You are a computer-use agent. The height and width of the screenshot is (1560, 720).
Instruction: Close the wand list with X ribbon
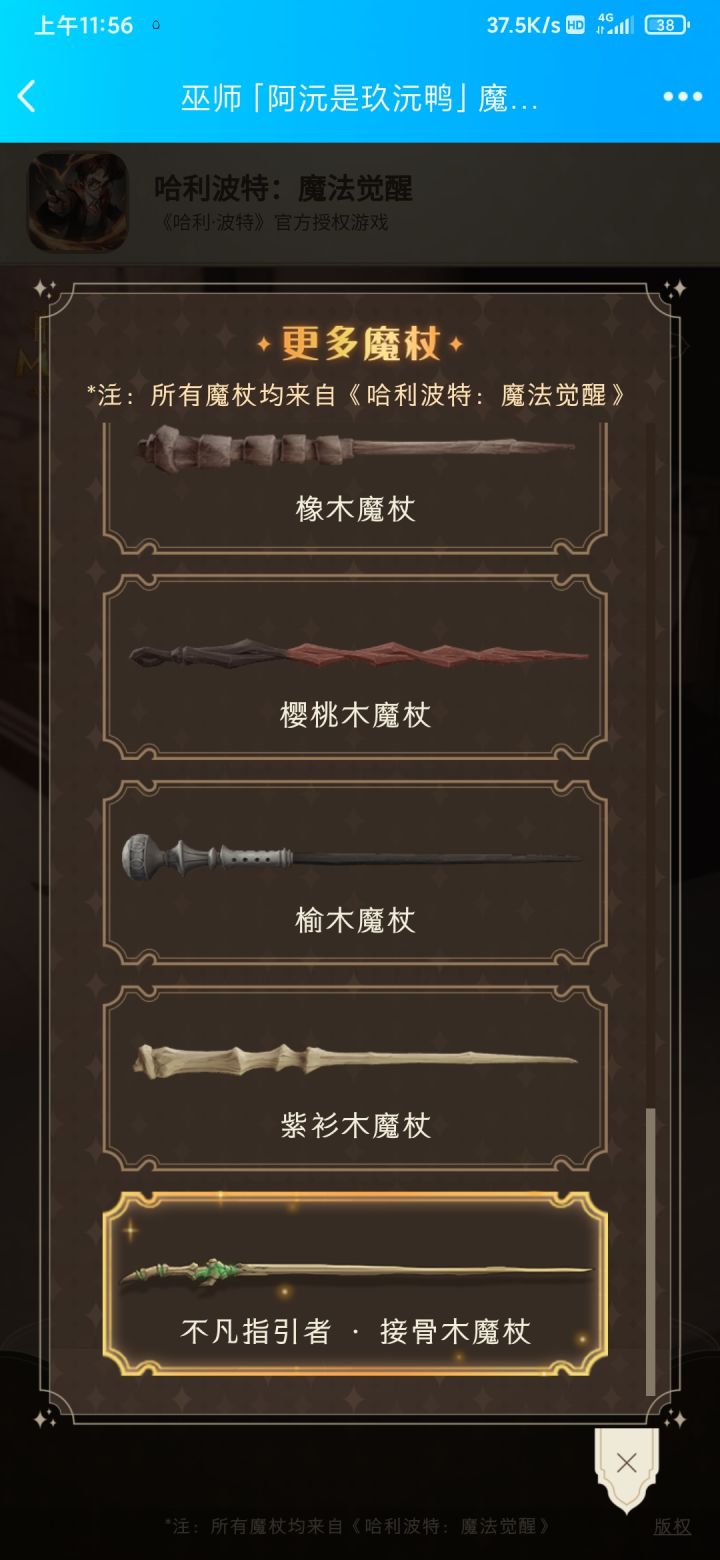tap(627, 1467)
